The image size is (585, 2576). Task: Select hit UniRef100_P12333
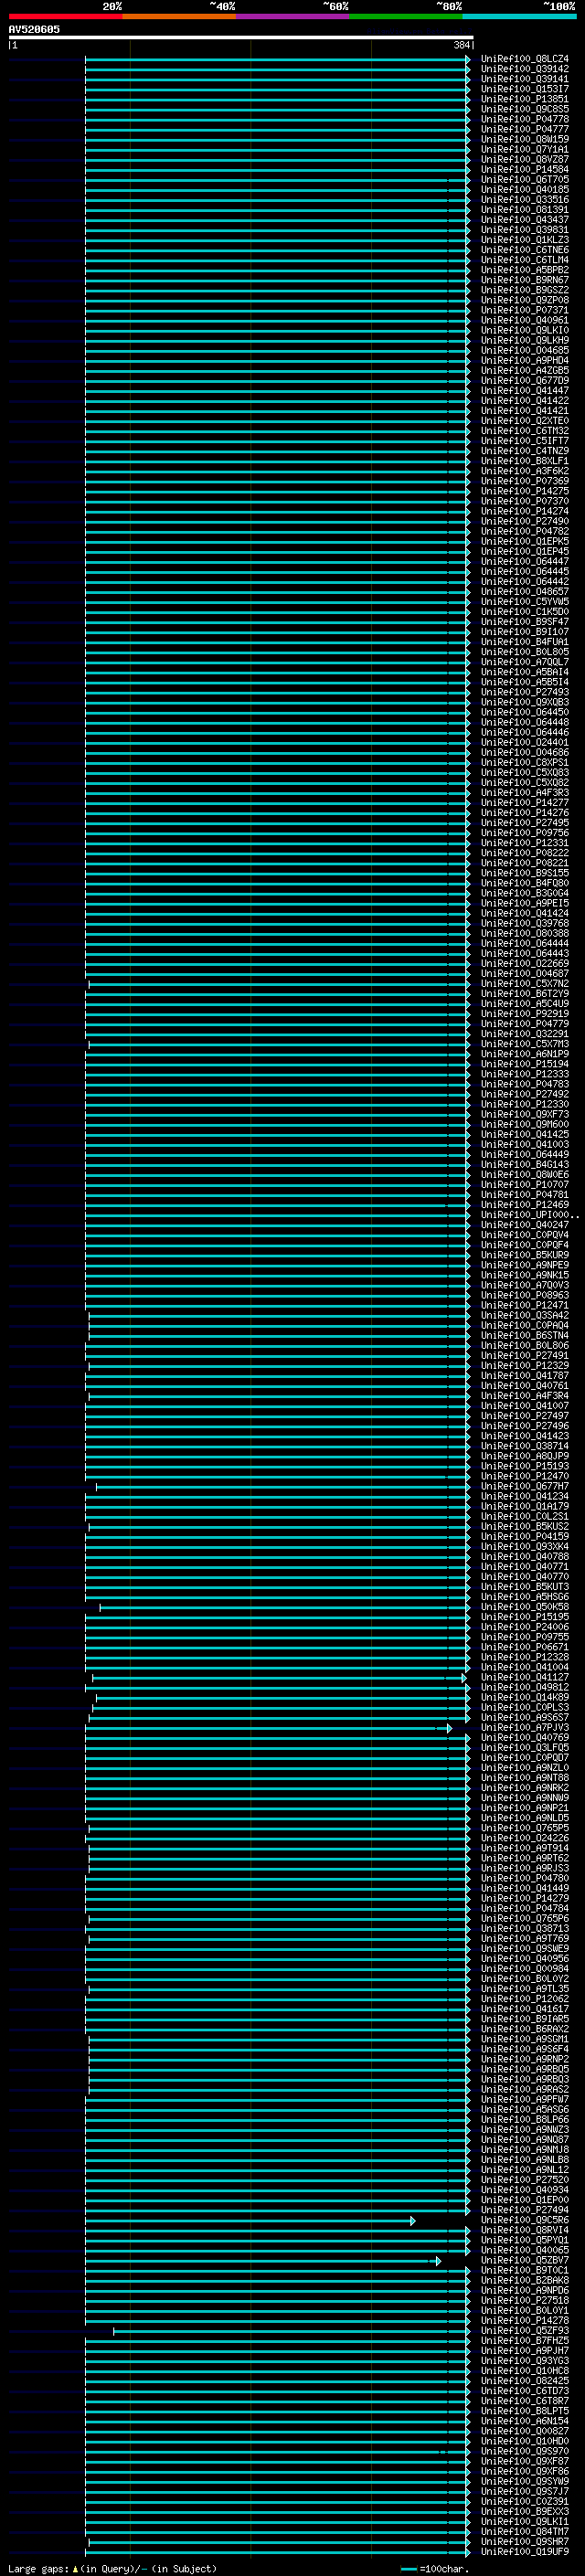[x=524, y=1074]
